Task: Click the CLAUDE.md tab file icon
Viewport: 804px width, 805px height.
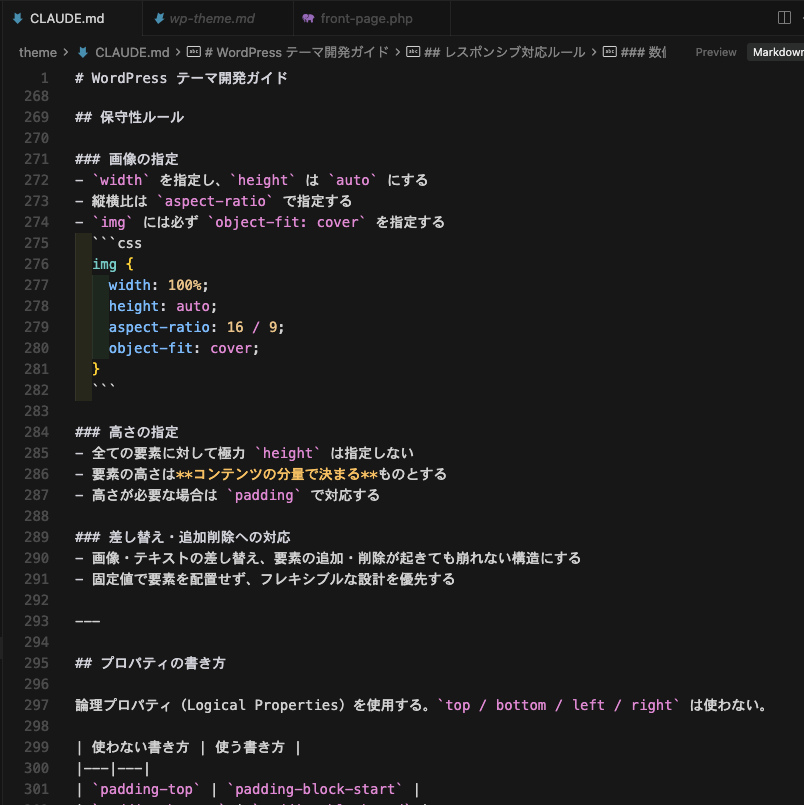Action: (x=17, y=18)
